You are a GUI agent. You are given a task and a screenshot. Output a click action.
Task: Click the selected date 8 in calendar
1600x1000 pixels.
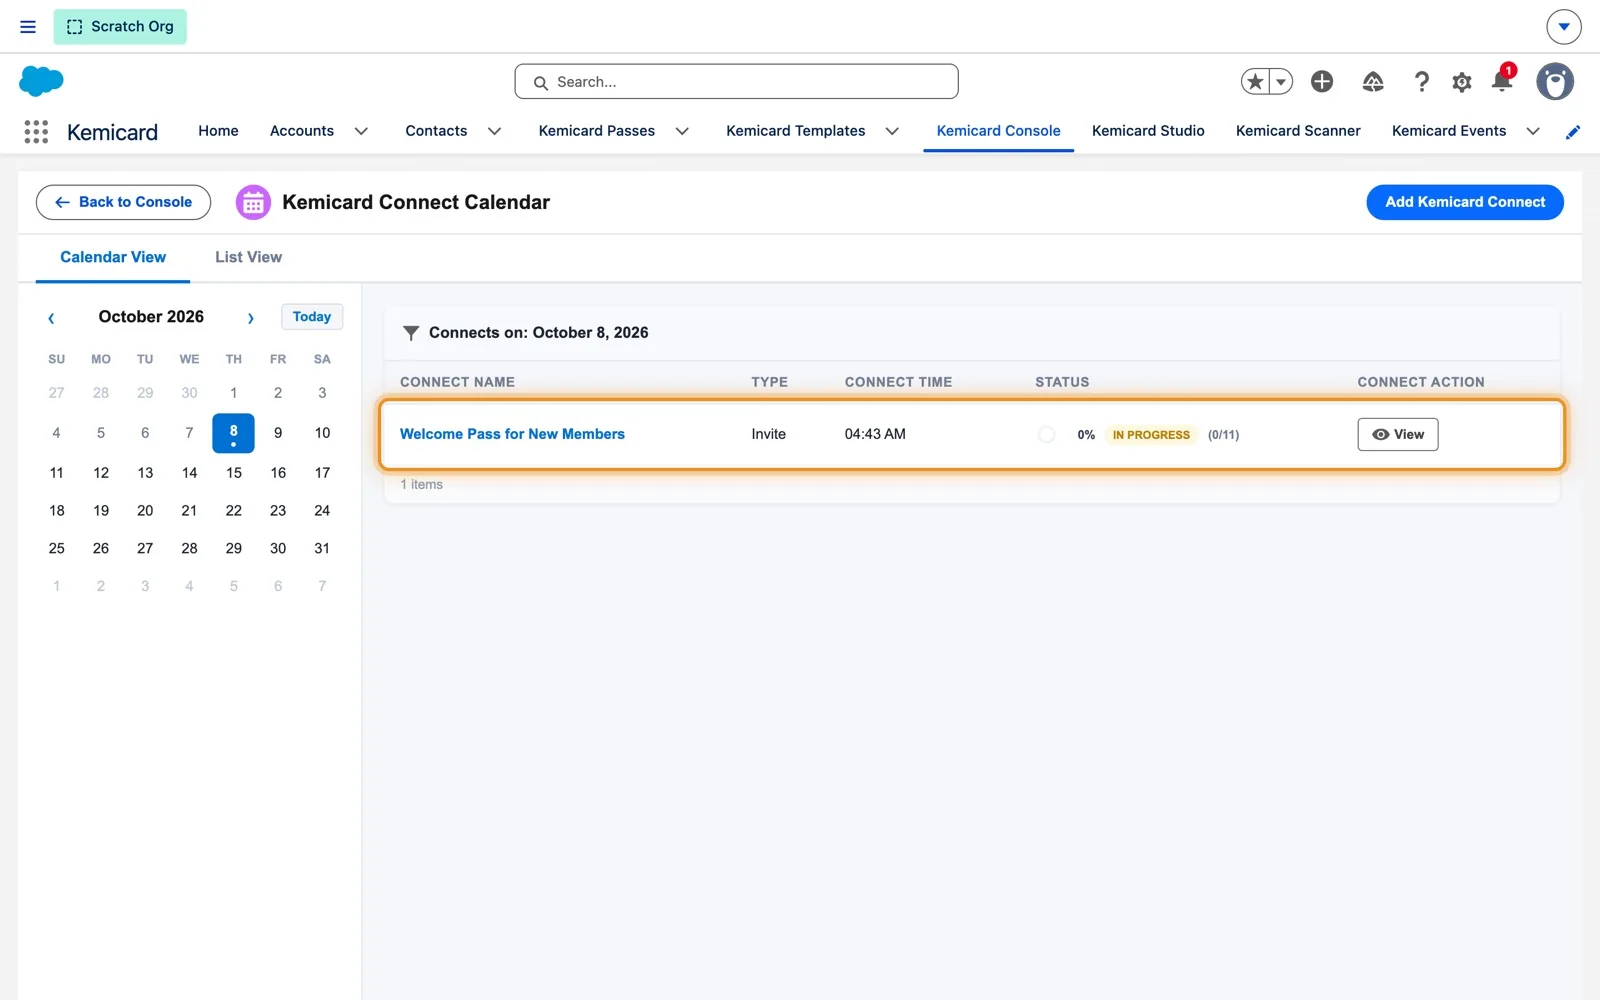pos(234,433)
